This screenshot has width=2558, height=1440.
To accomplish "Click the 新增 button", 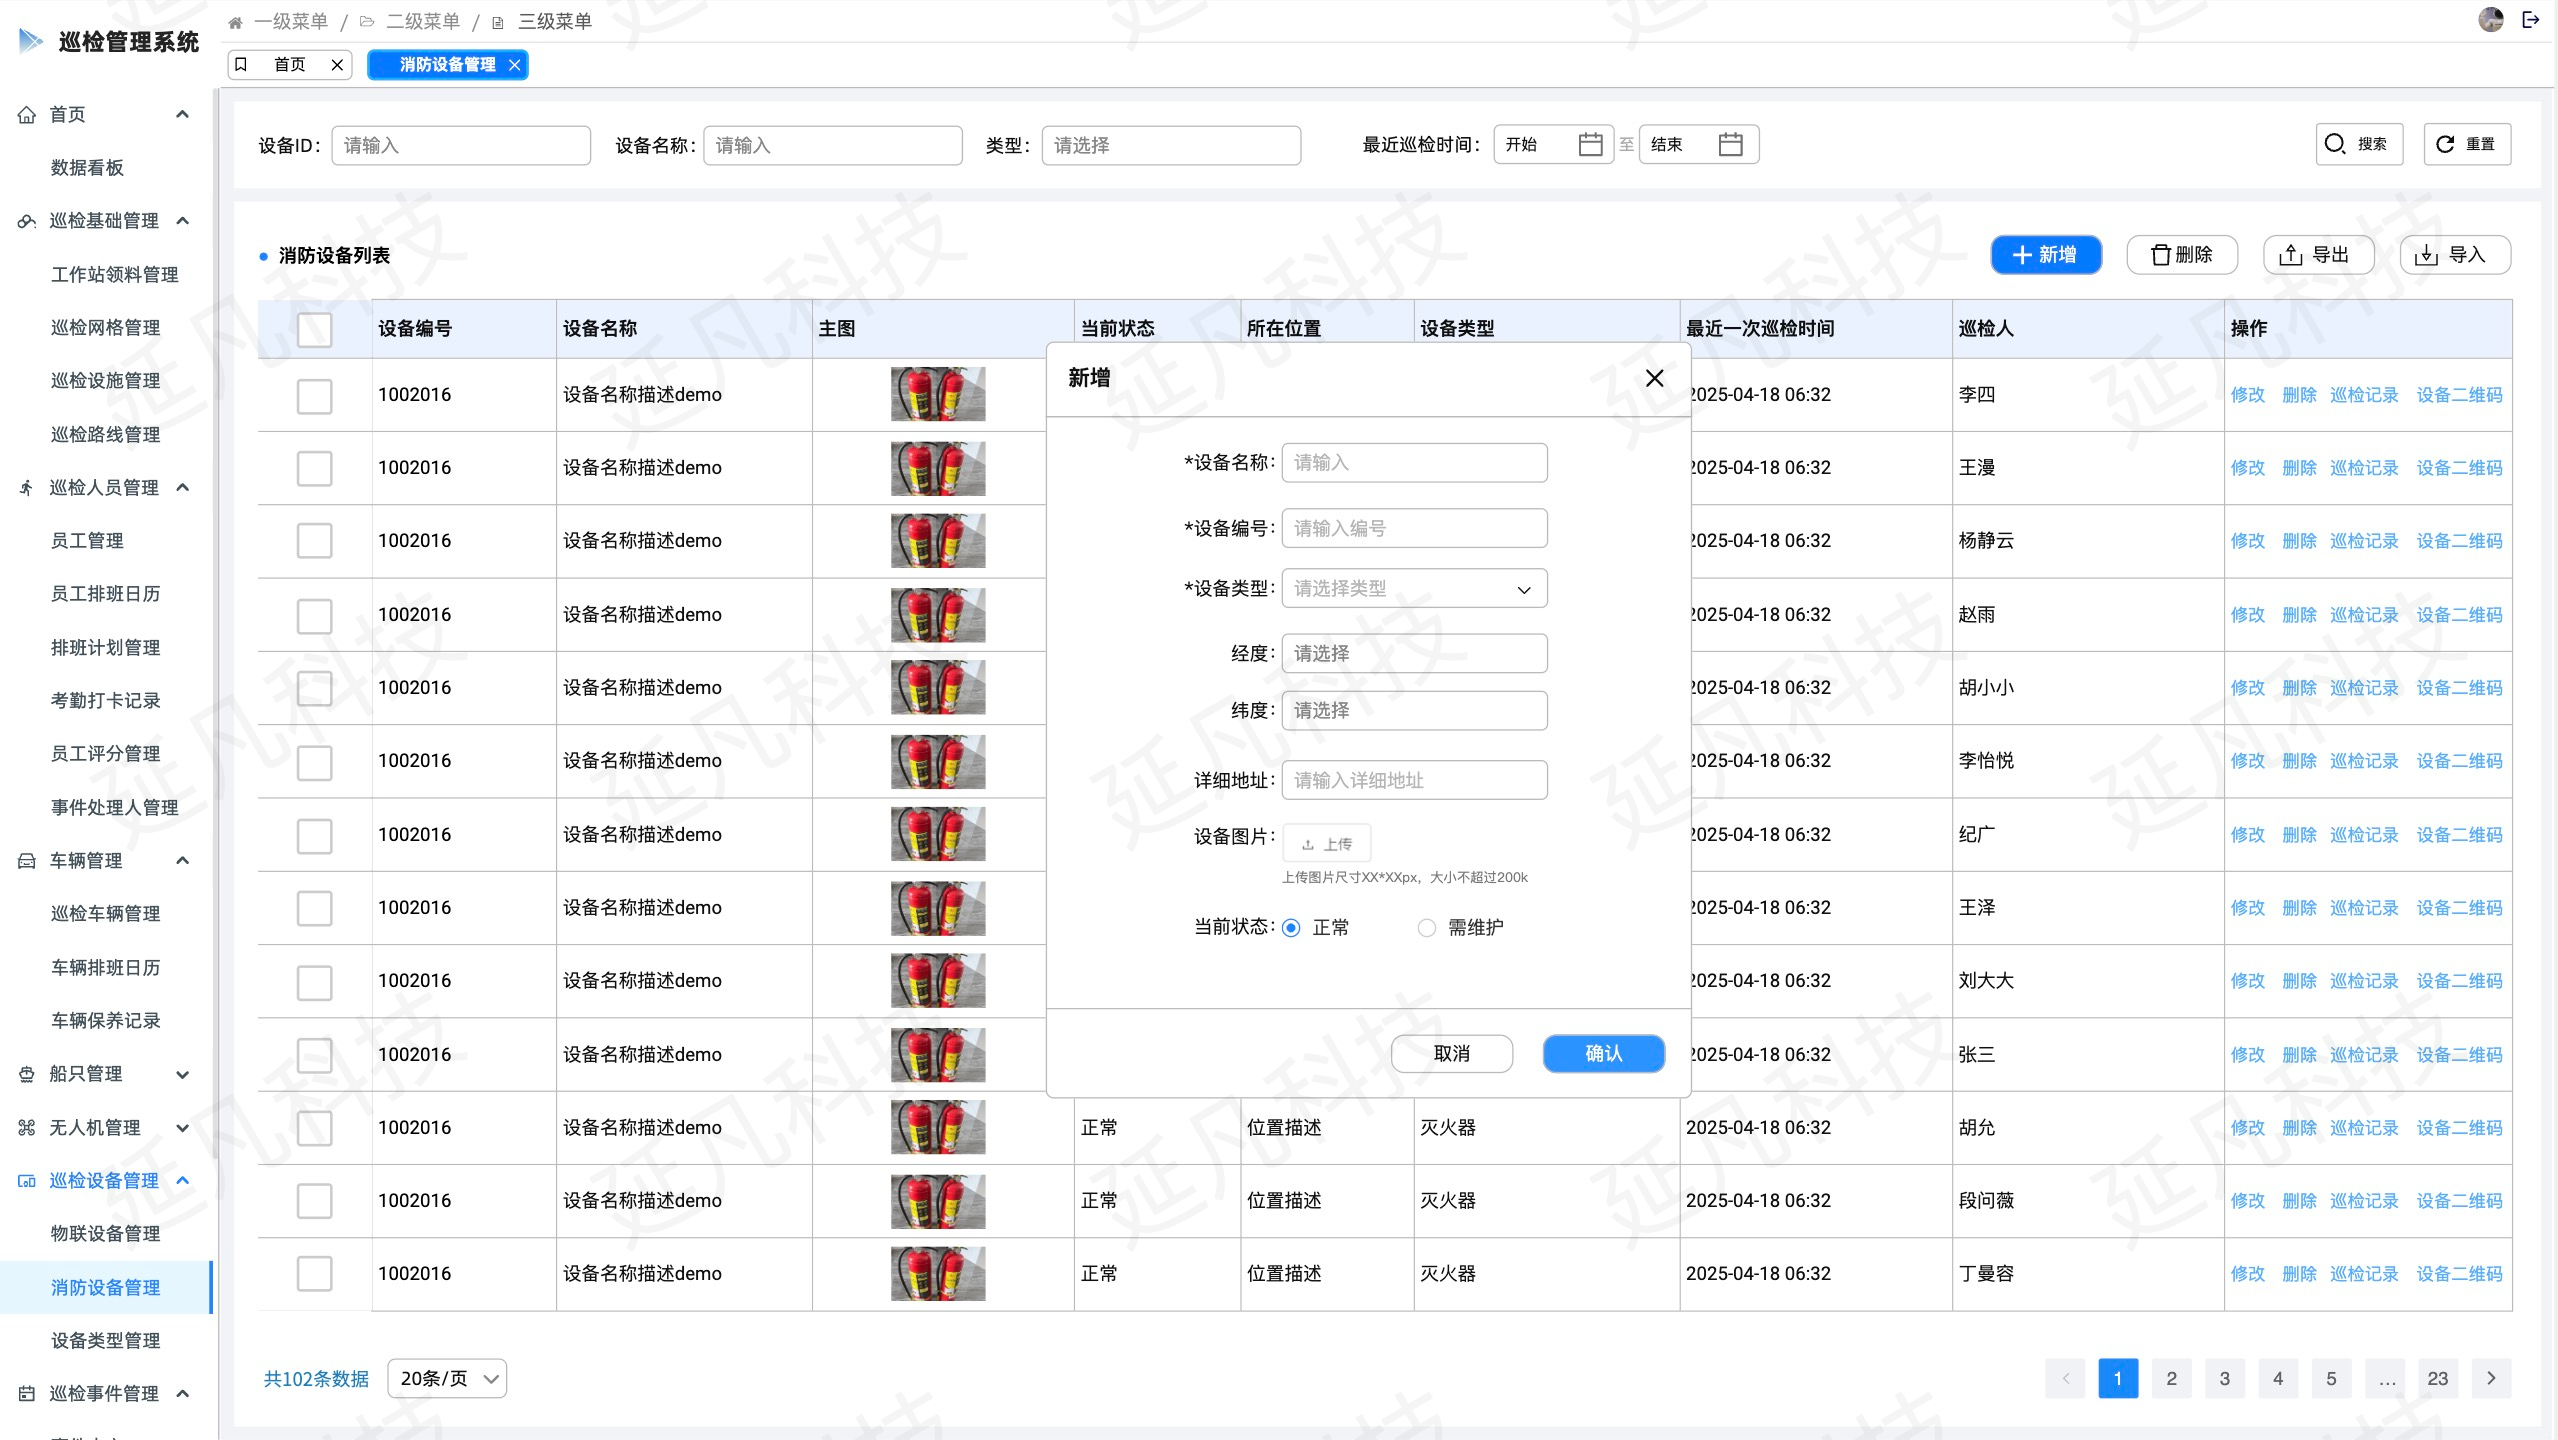I will pos(2045,254).
